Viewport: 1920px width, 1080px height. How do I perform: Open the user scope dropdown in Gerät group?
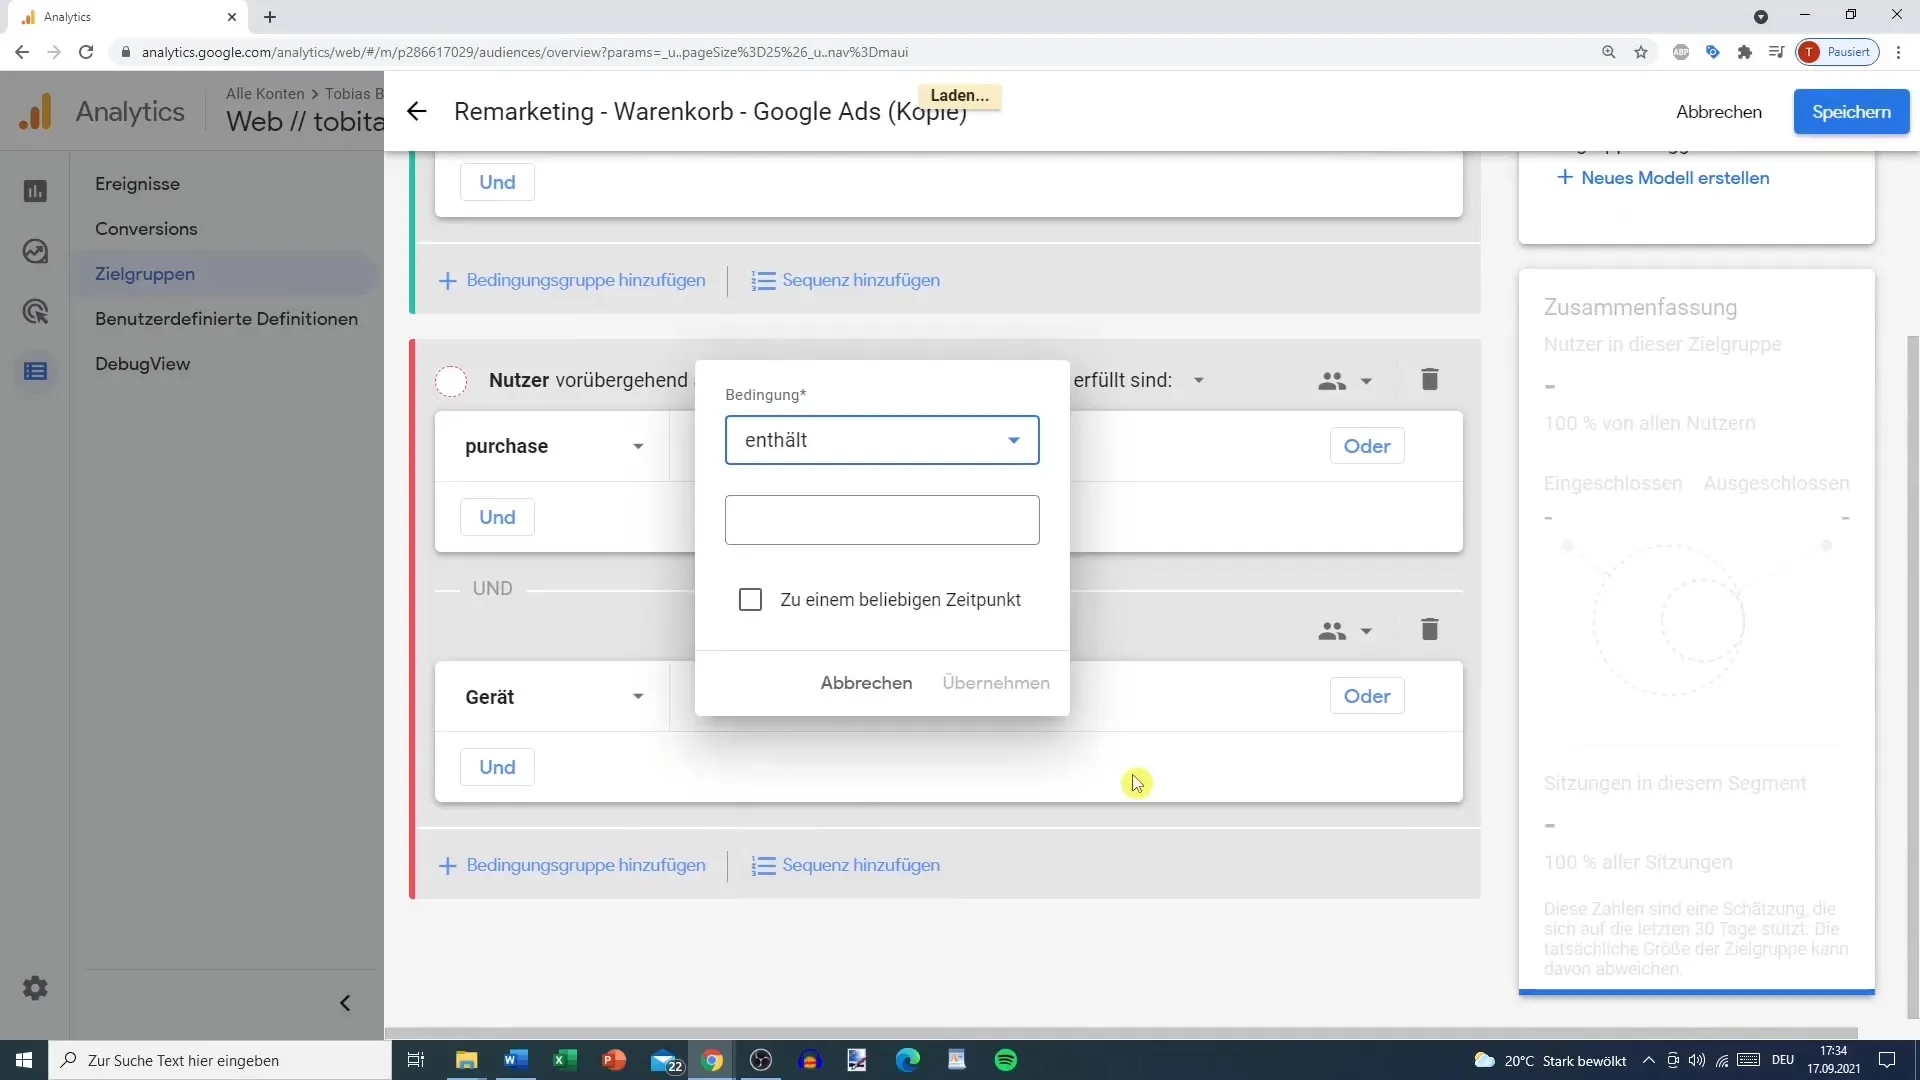(x=1345, y=631)
